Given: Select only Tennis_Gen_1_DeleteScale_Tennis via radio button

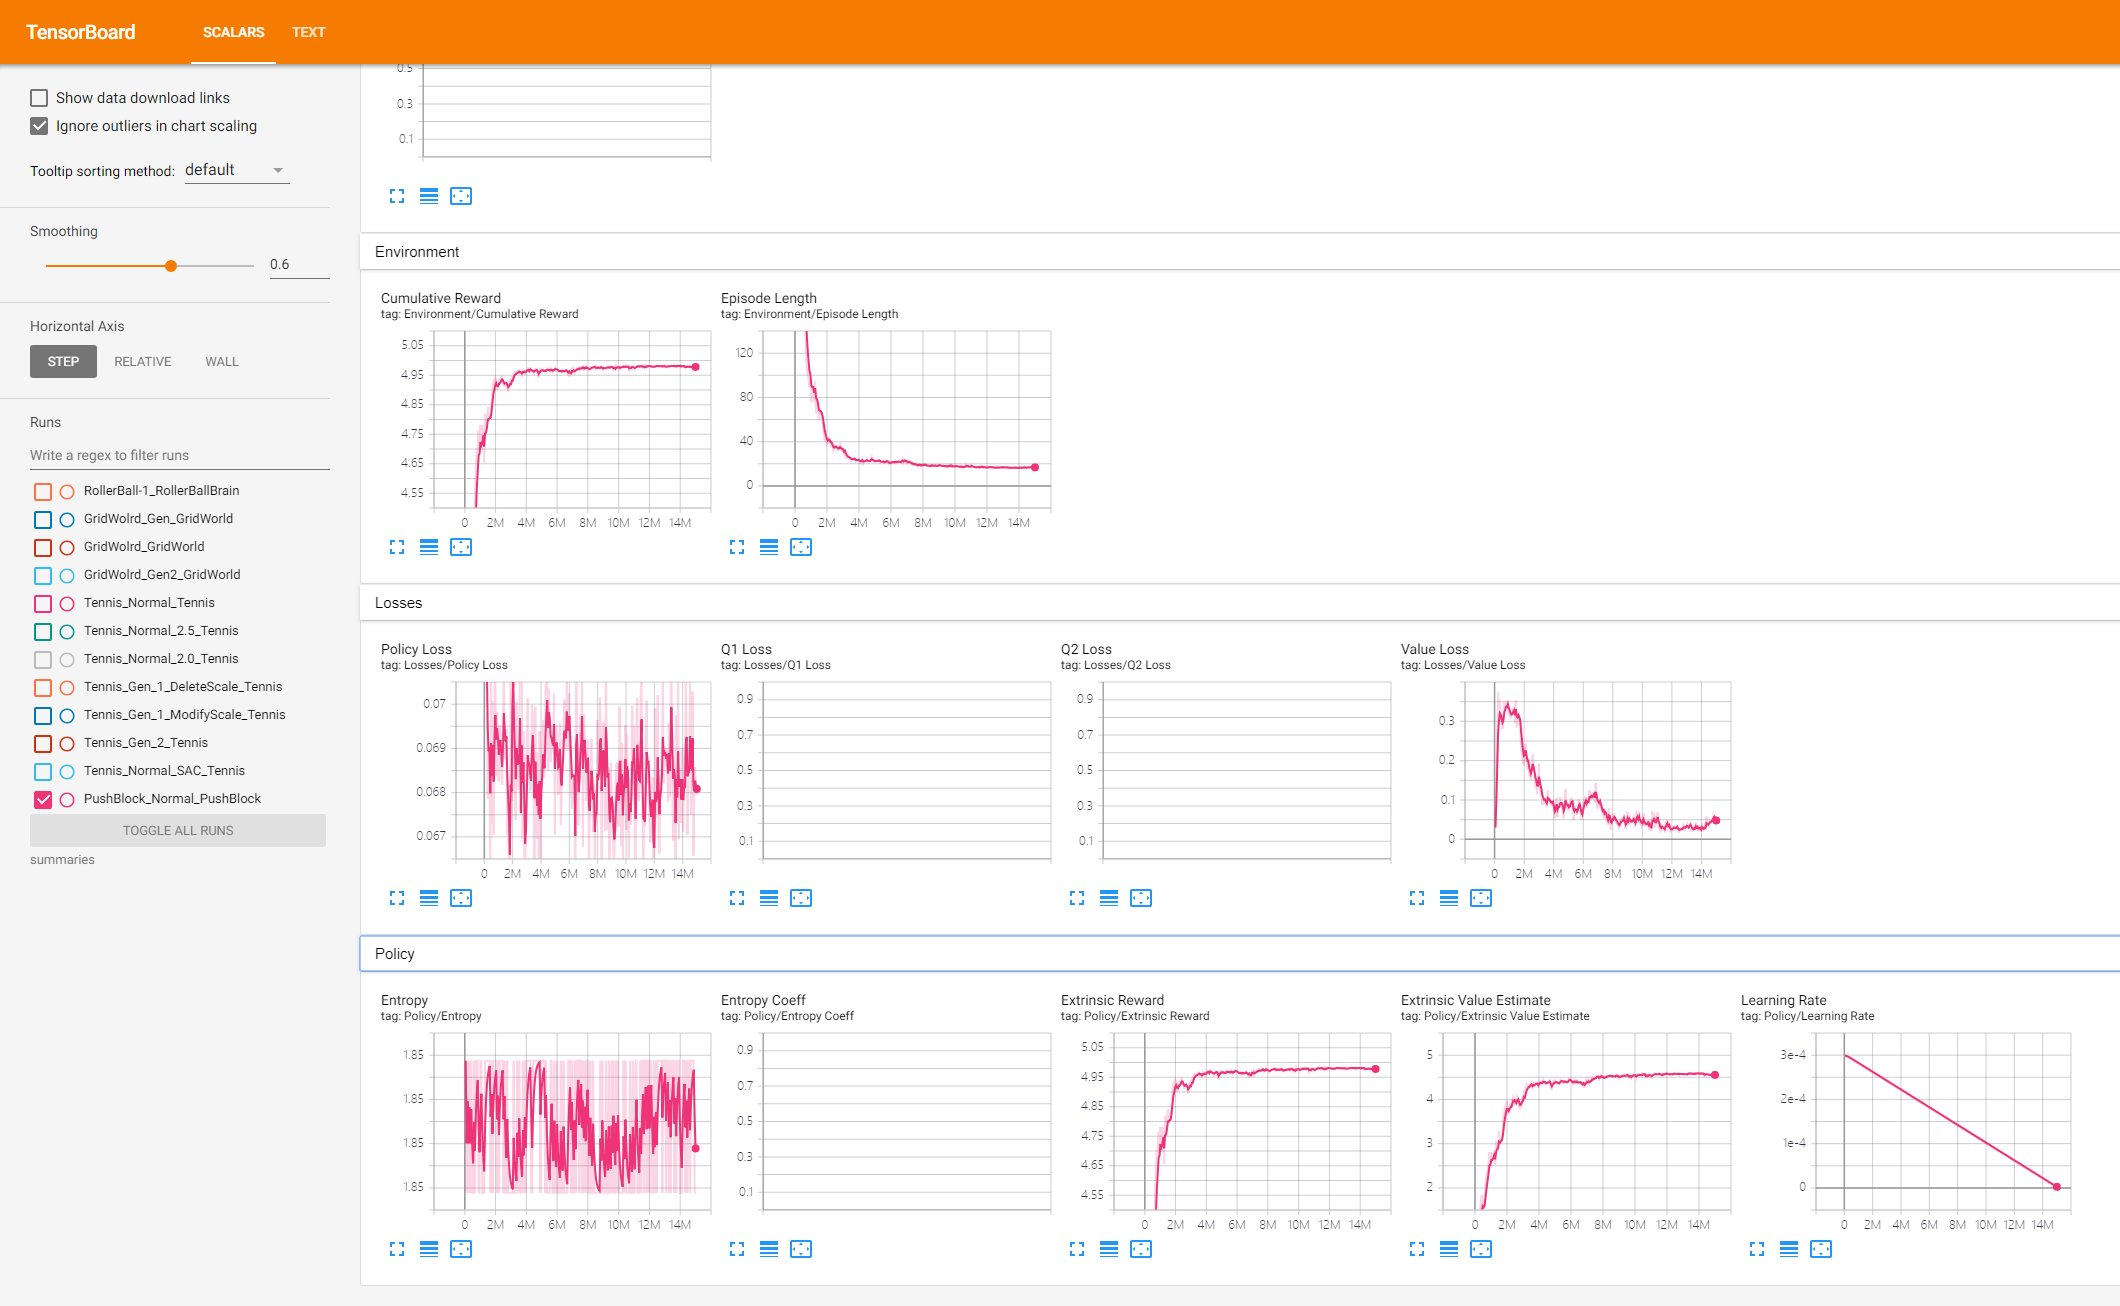Looking at the screenshot, I should click(x=67, y=687).
